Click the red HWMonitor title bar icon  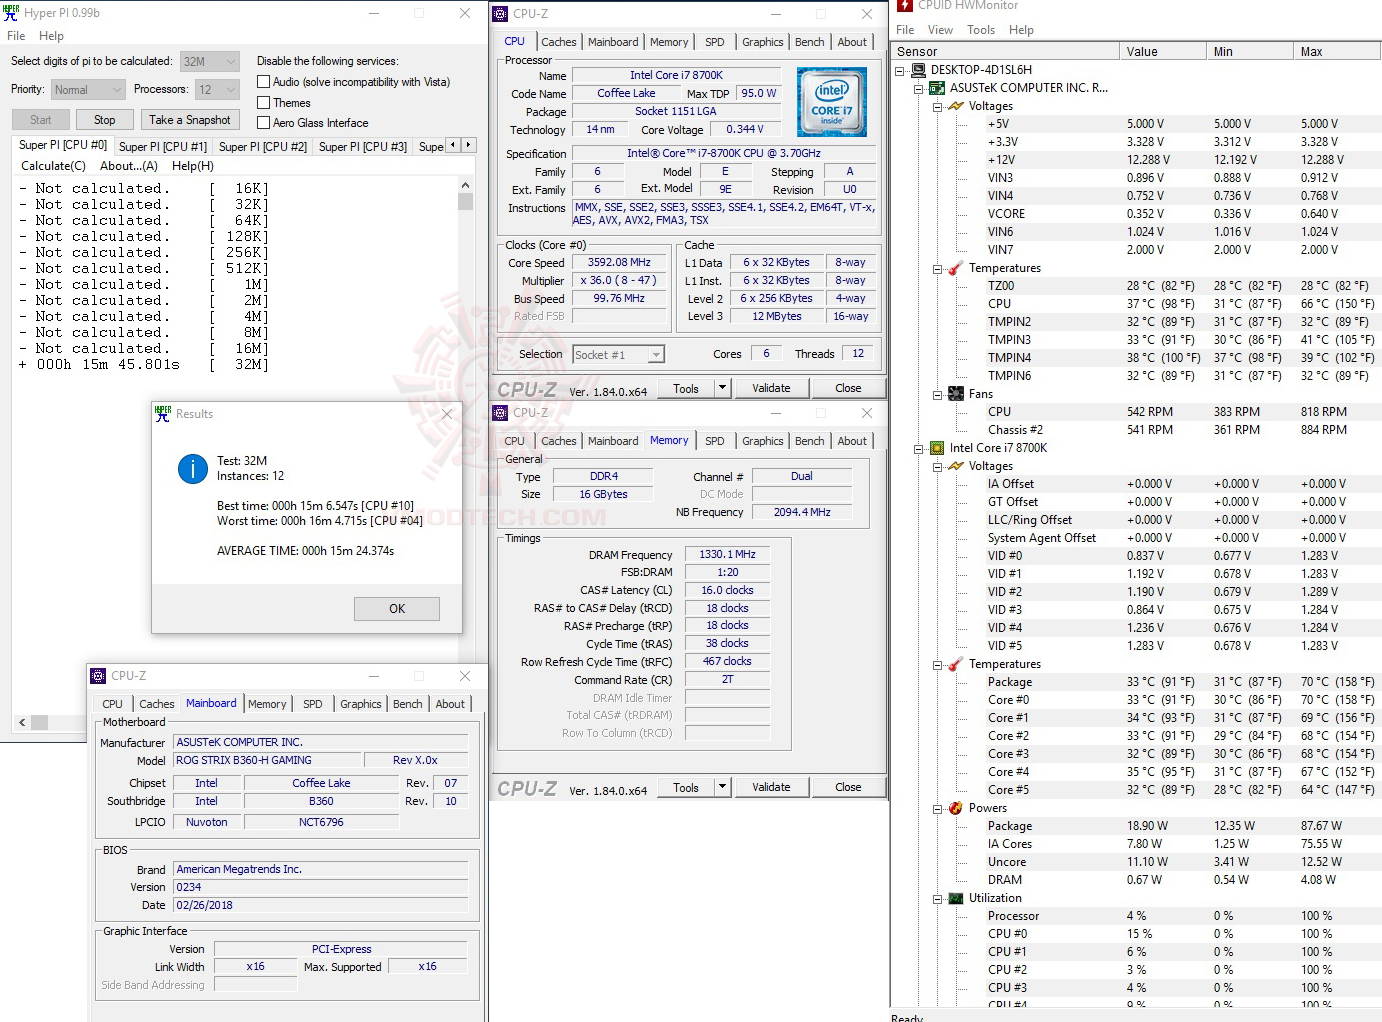point(905,5)
